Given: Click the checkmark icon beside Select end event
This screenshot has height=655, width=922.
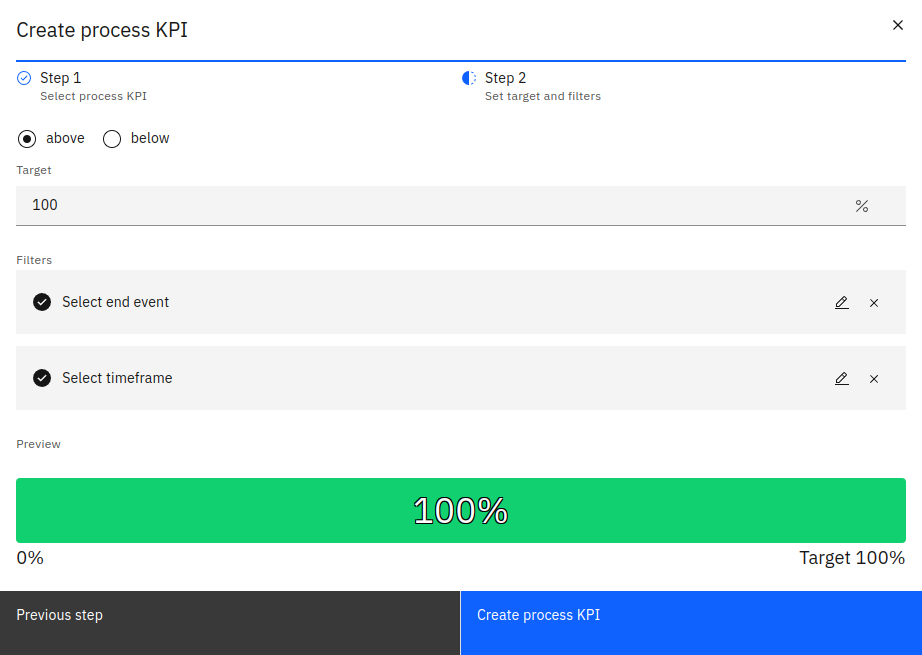Looking at the screenshot, I should [x=42, y=302].
